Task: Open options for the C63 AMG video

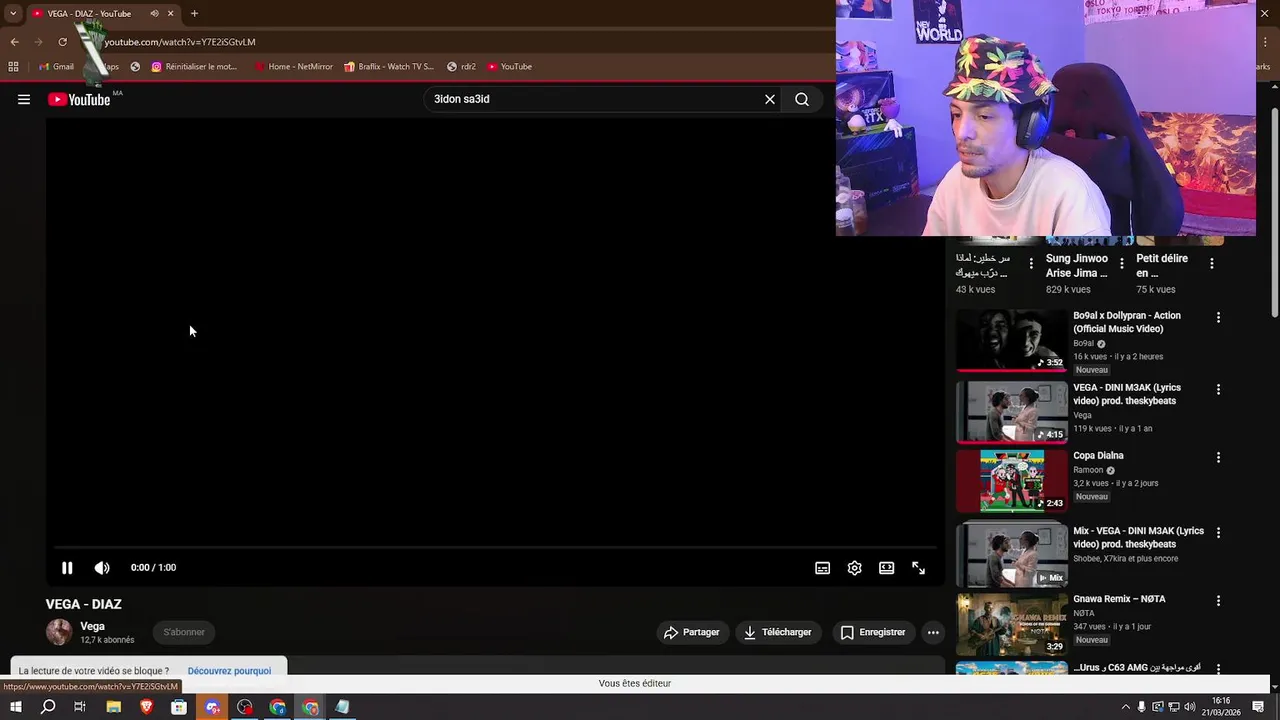Action: pos(1218,669)
